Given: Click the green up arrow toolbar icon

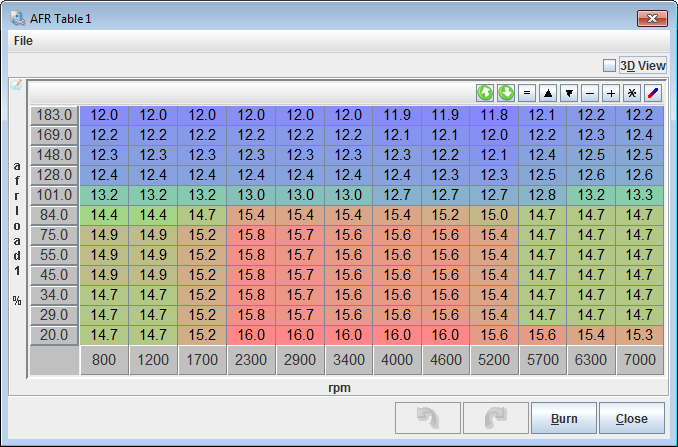Looking at the screenshot, I should (x=485, y=93).
